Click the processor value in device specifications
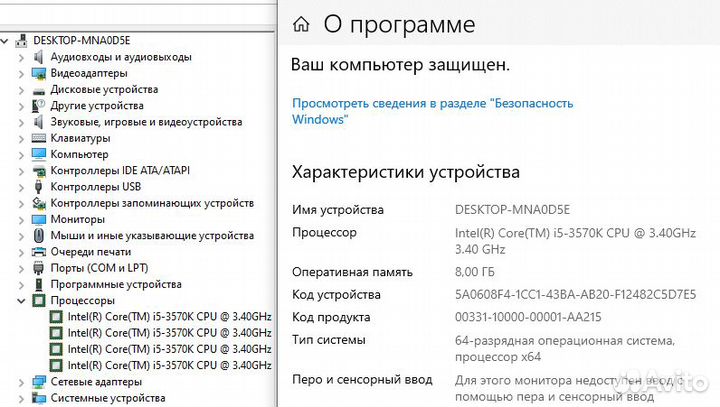Viewport: 720px width, 407px height. click(575, 241)
